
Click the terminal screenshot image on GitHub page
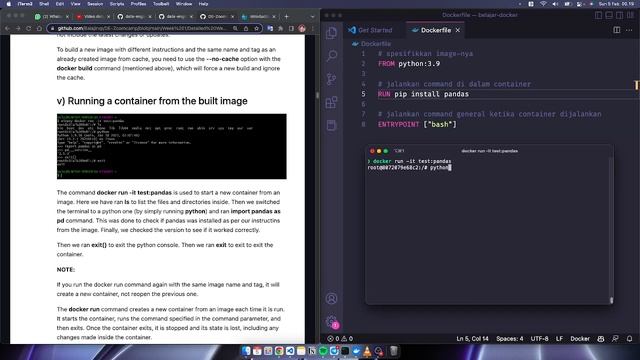click(x=171, y=146)
